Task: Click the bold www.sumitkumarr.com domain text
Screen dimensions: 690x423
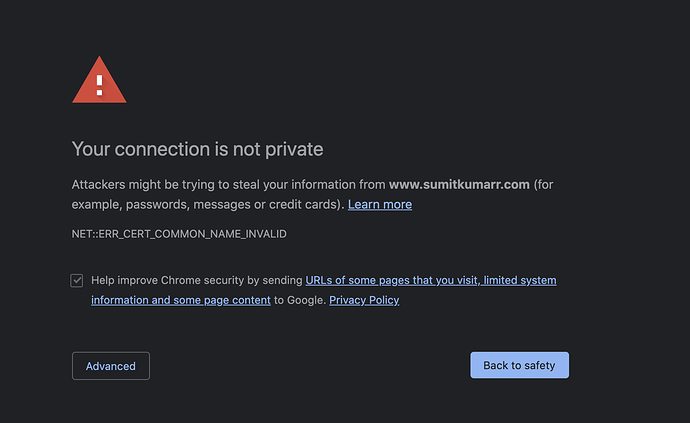Action: [459, 185]
